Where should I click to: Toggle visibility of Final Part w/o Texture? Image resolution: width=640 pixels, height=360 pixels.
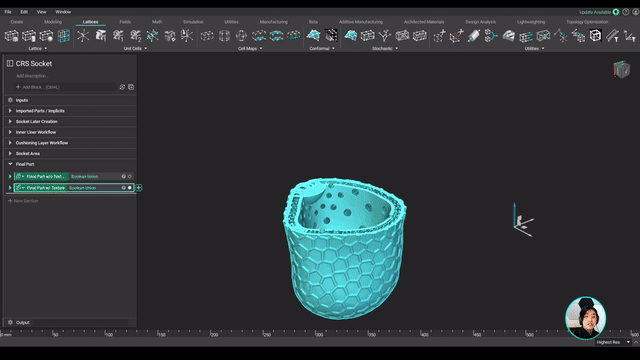tap(130, 176)
